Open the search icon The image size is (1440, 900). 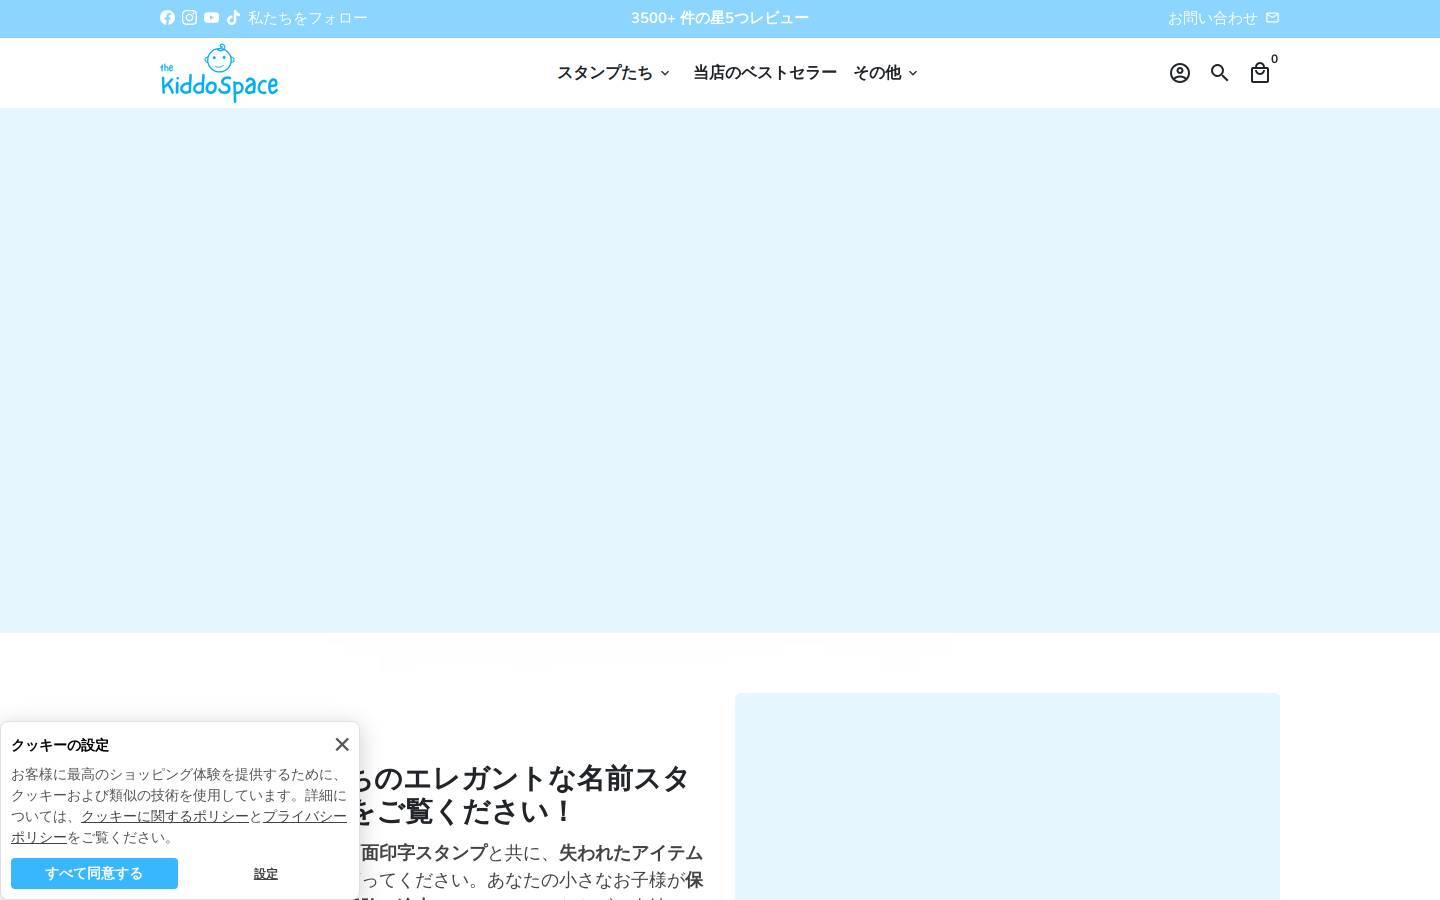tap(1220, 73)
